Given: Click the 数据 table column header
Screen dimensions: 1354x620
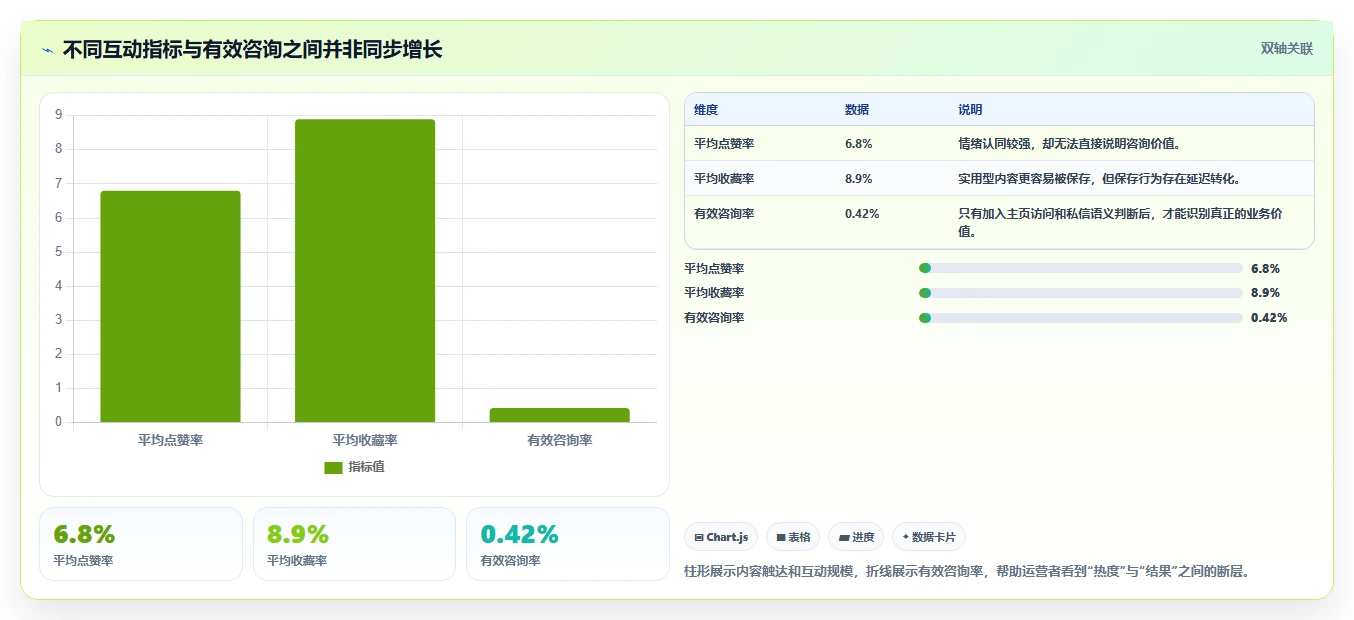Looking at the screenshot, I should [857, 110].
